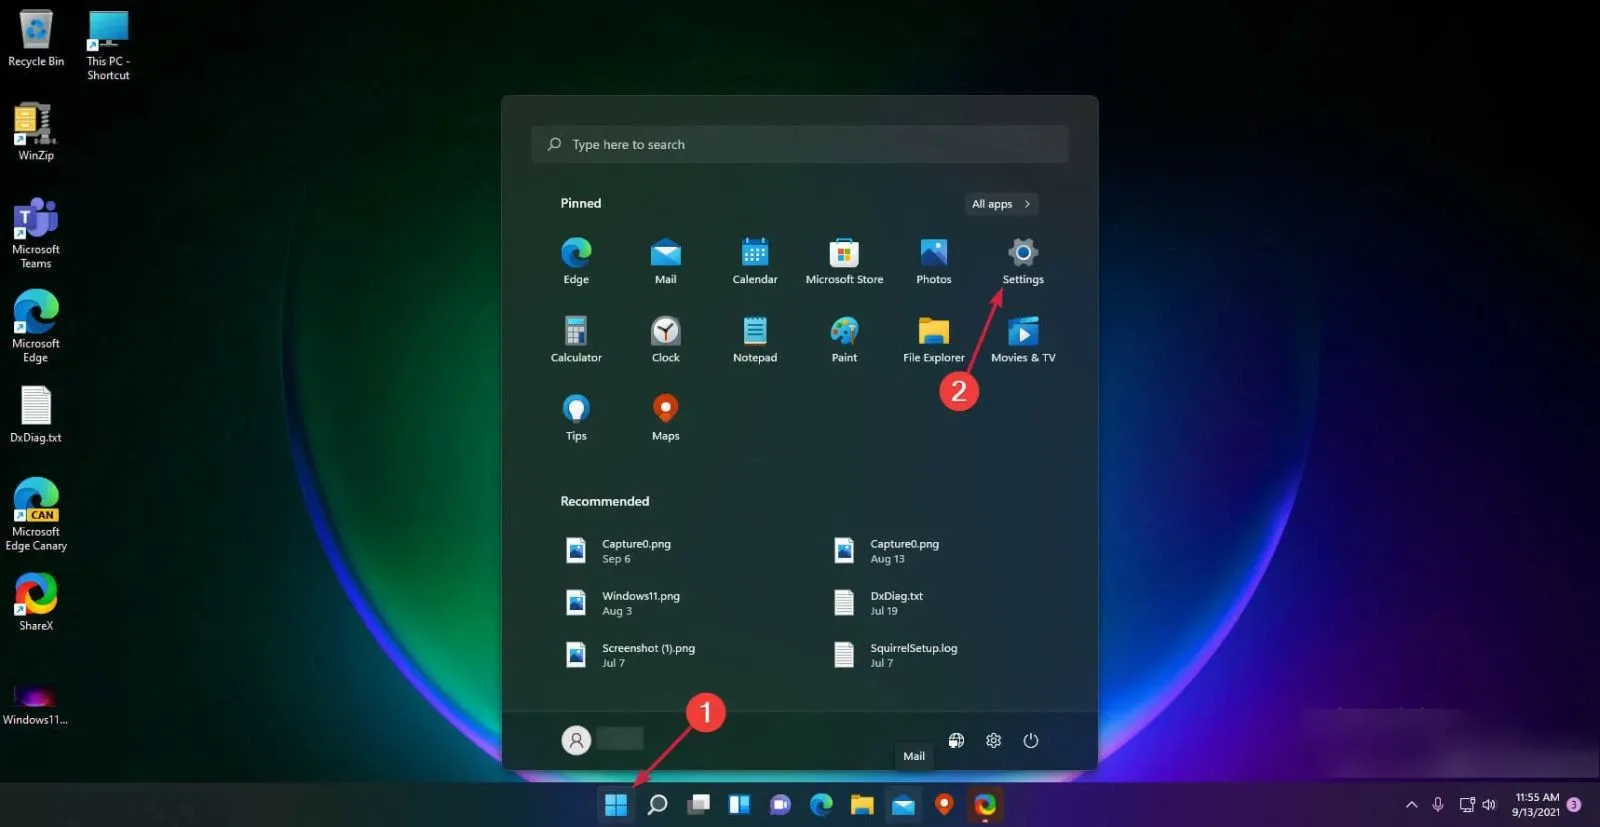
Task: Click the volume speaker tray icon
Action: (x=1489, y=804)
